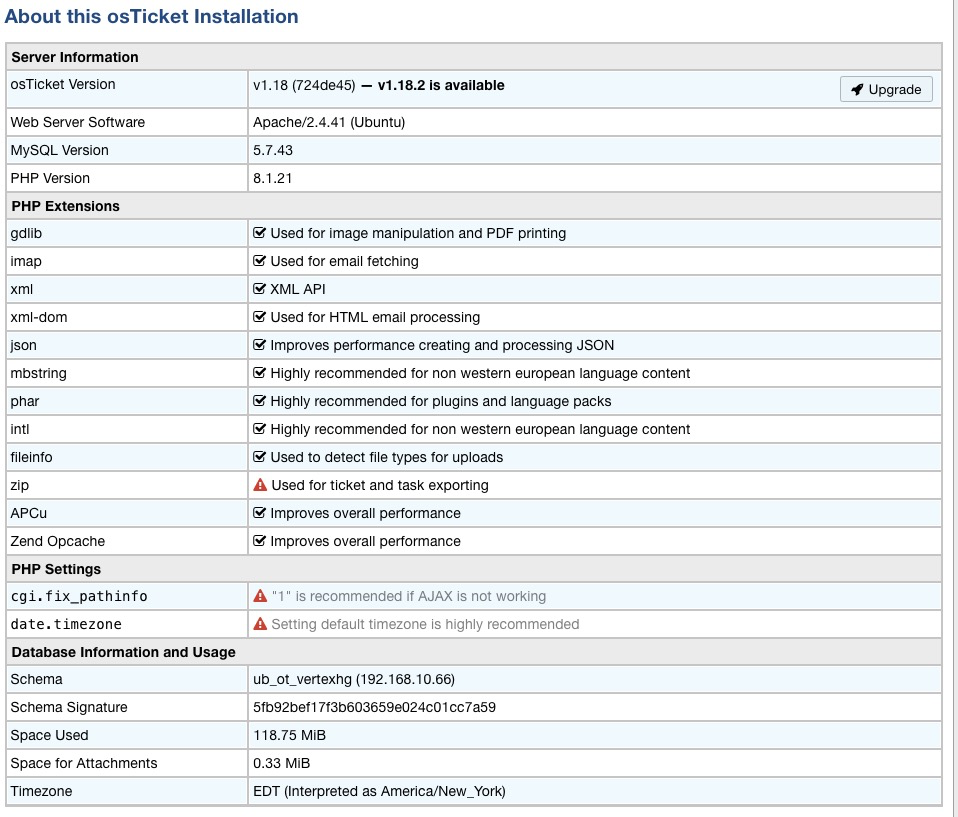The image size is (958, 817).
Task: Click the check icon in mbstring row
Action: pyautogui.click(x=260, y=373)
